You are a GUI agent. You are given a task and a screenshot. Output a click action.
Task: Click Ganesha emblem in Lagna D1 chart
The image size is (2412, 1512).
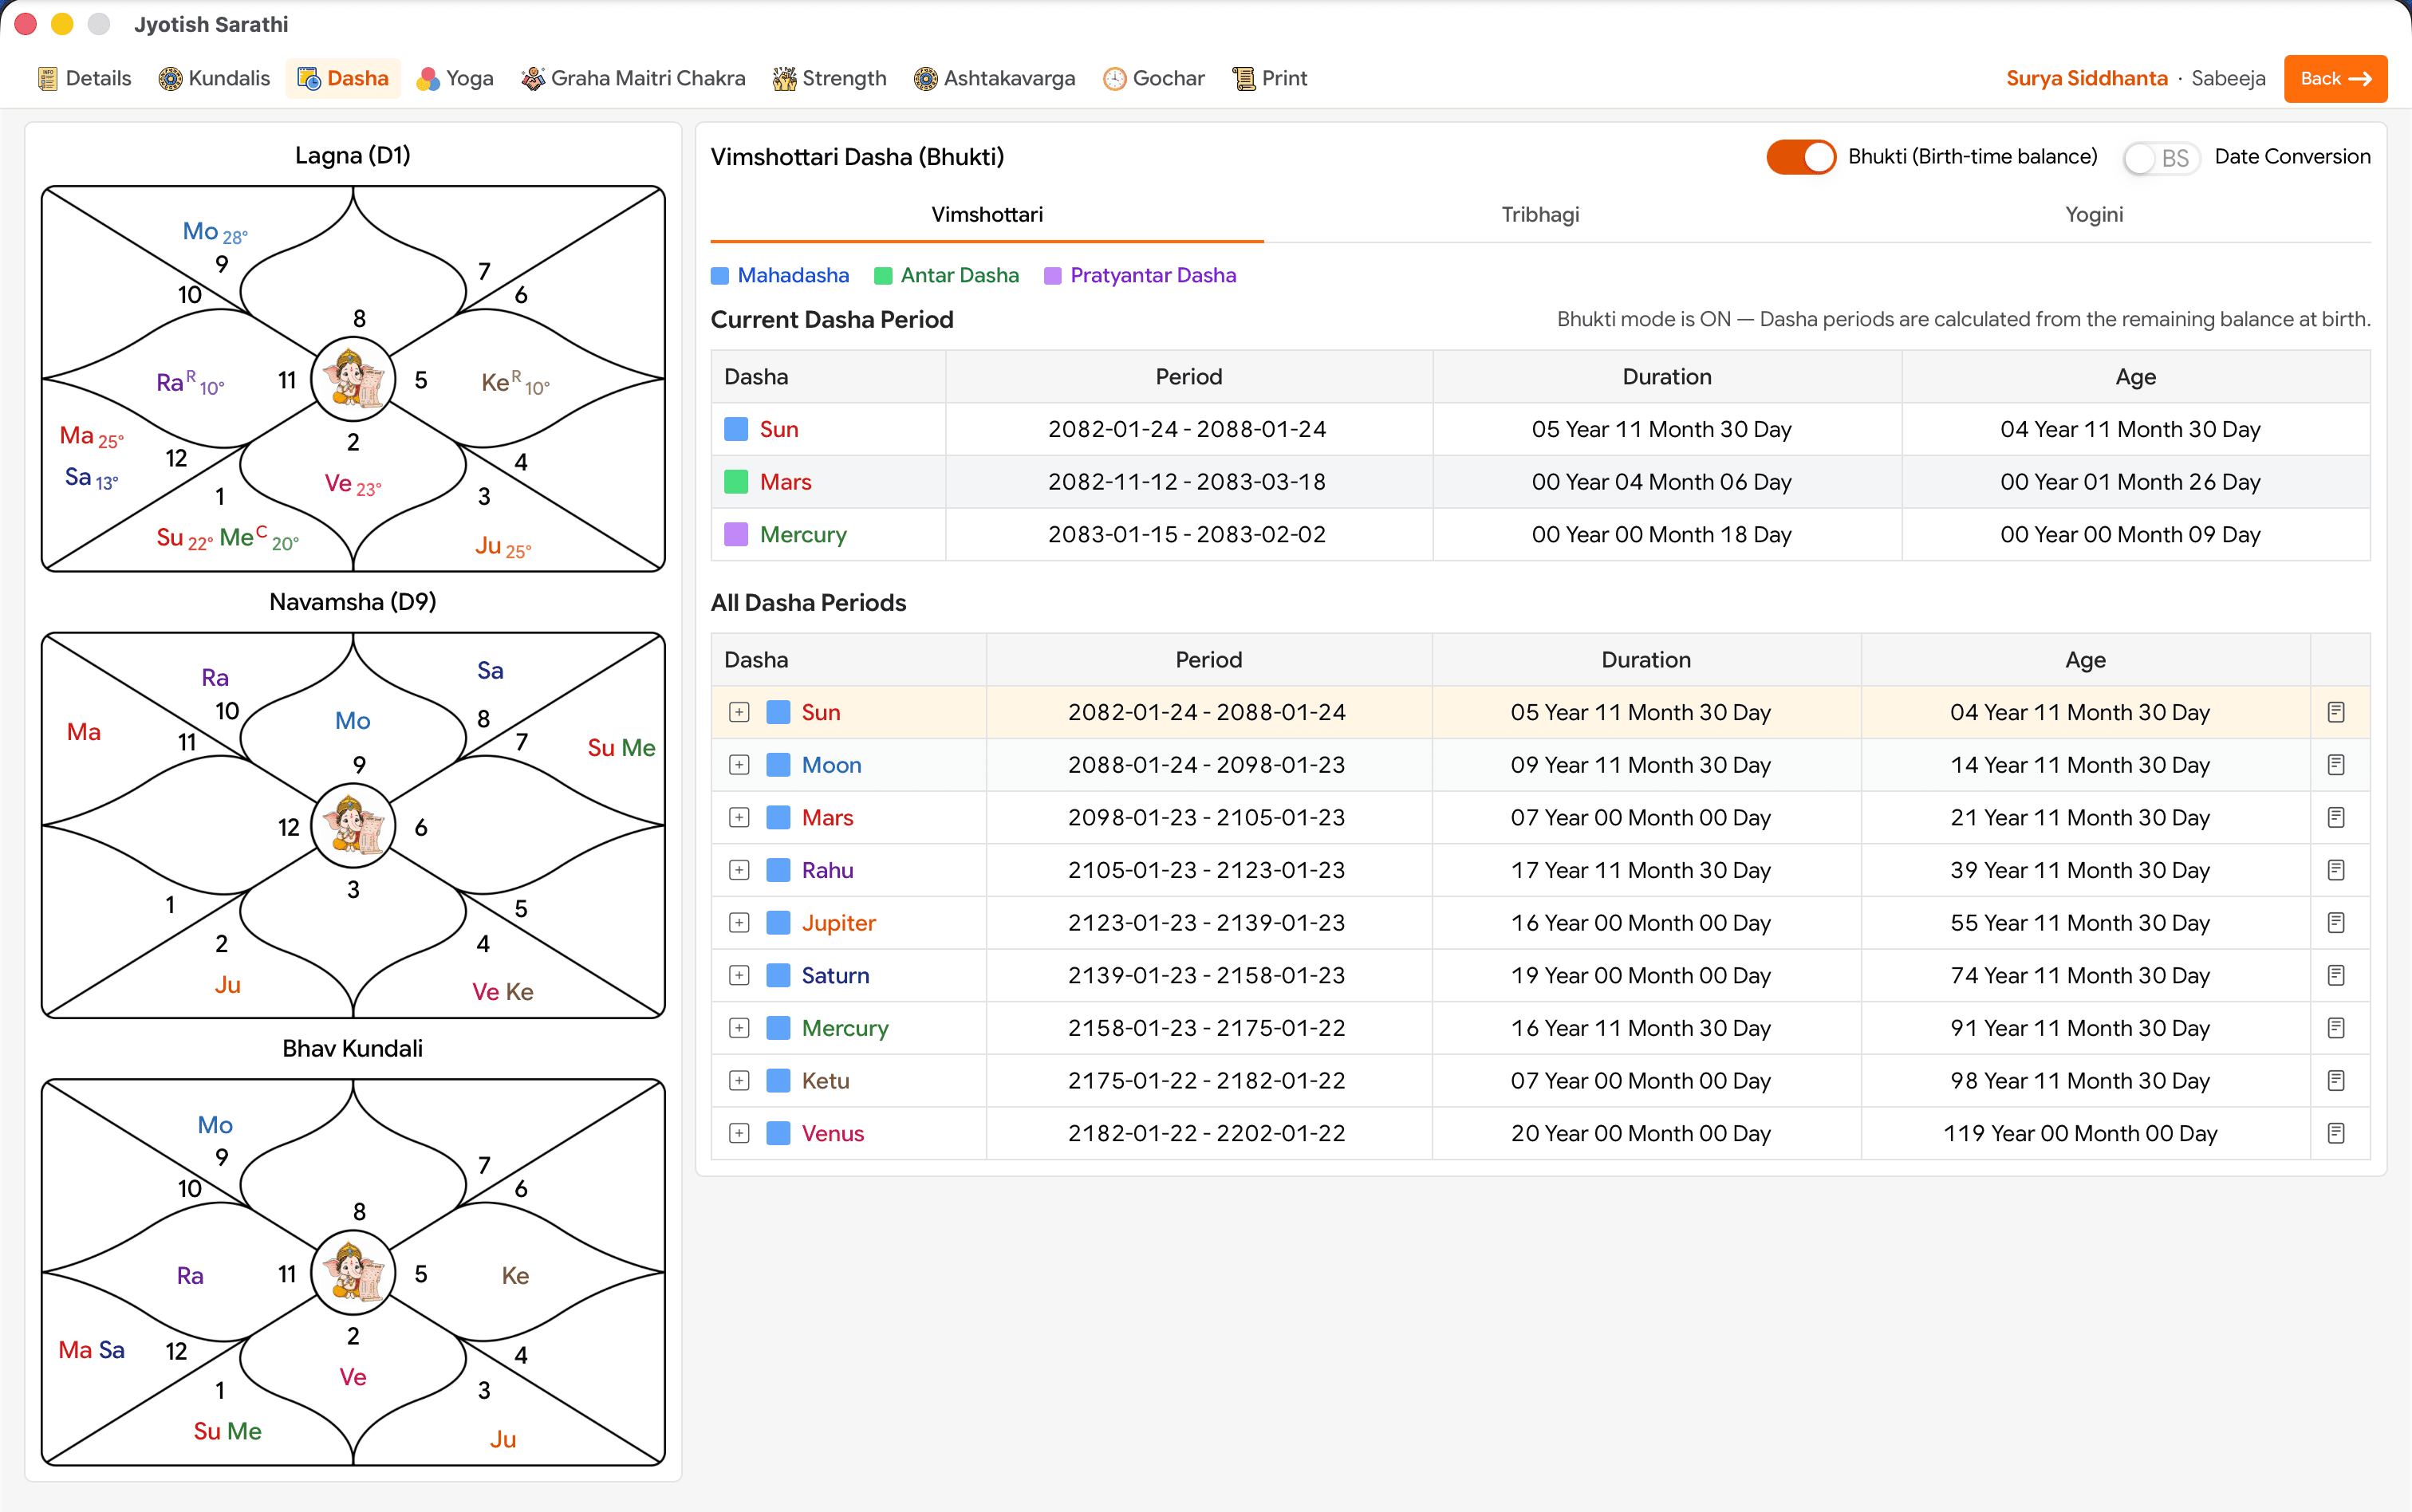[x=353, y=379]
